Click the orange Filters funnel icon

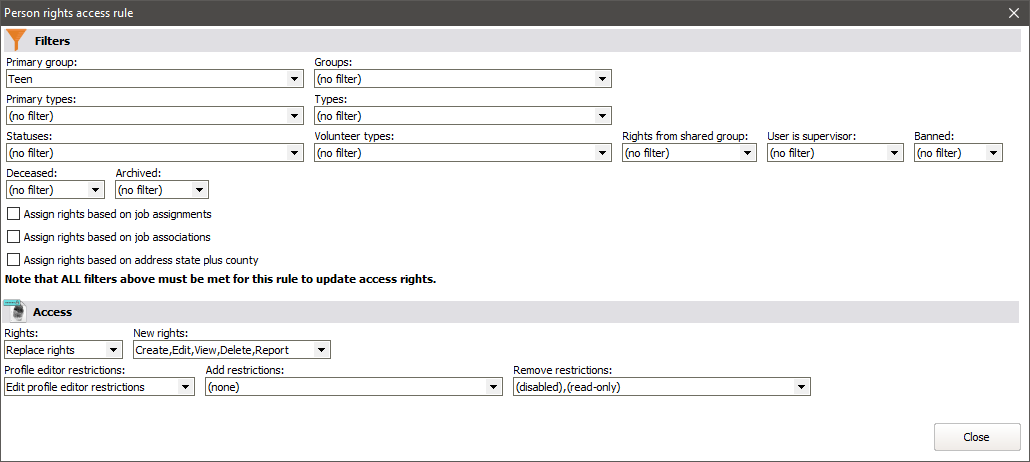(17, 40)
